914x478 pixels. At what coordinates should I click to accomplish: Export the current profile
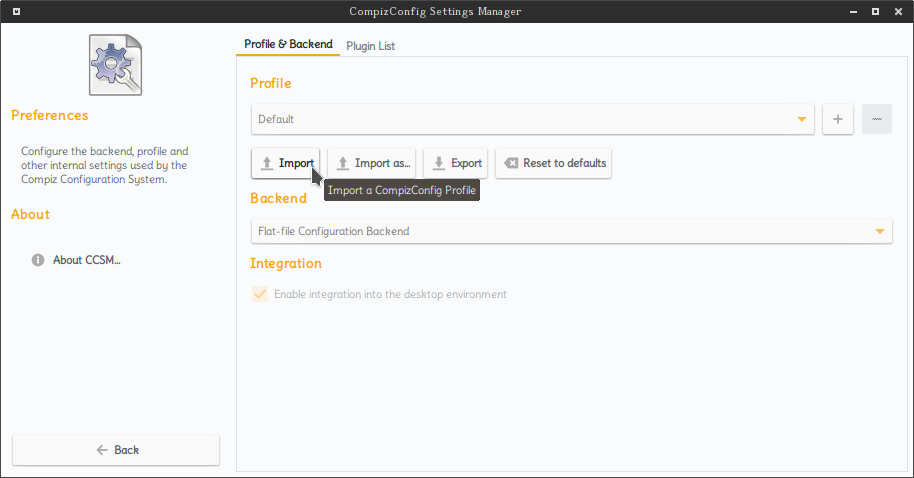point(456,163)
